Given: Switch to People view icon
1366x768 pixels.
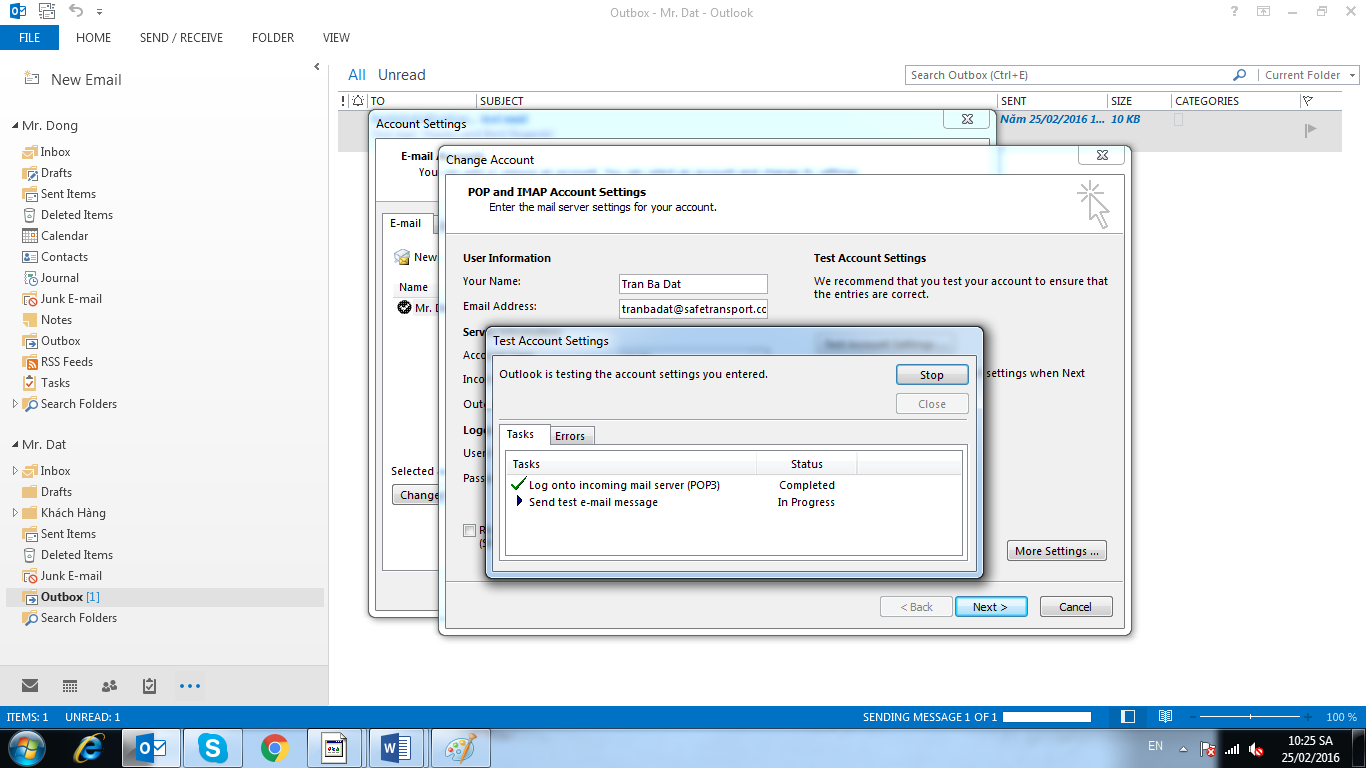Looking at the screenshot, I should (x=110, y=686).
